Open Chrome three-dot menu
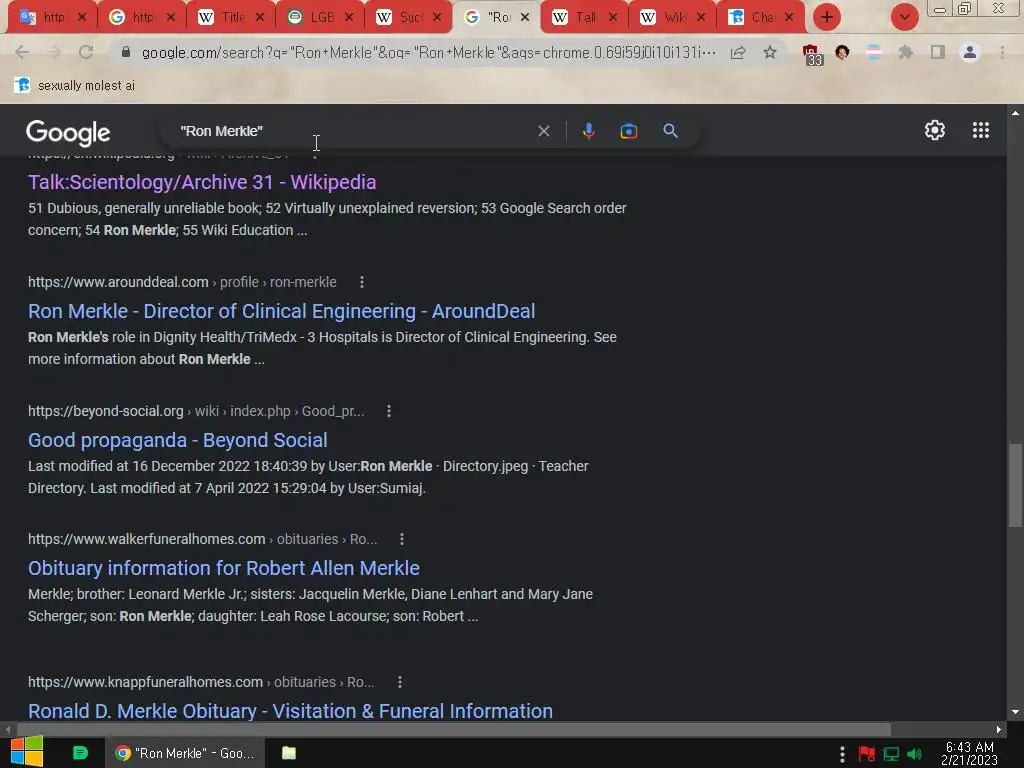 pyautogui.click(x=1002, y=52)
